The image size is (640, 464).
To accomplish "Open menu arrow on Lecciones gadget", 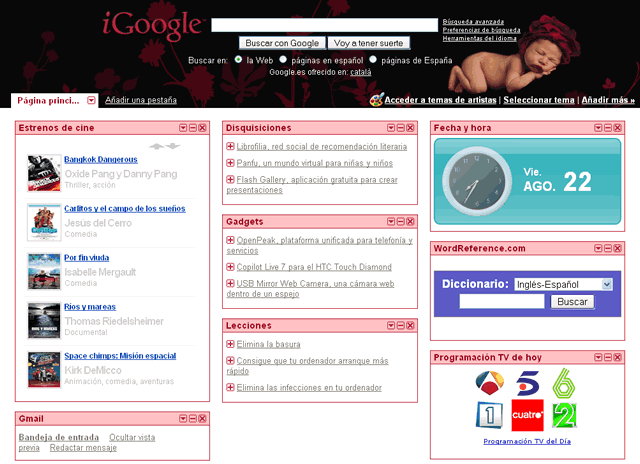I will (391, 326).
